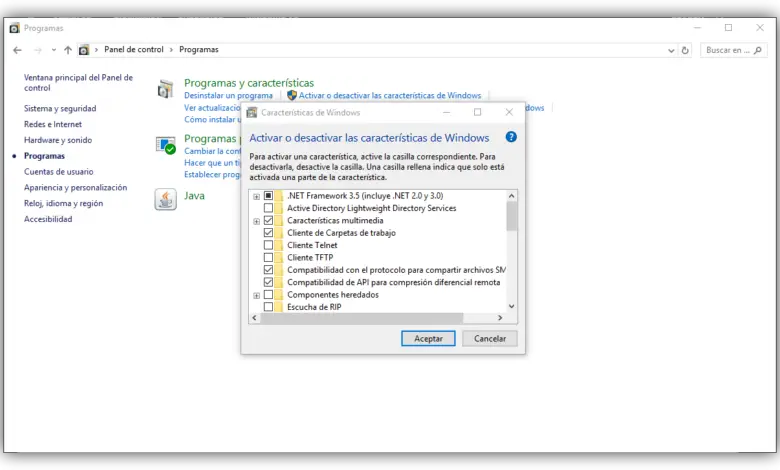The image size is (780, 470).
Task: Open Apariencia y personalización category
Action: 76,188
